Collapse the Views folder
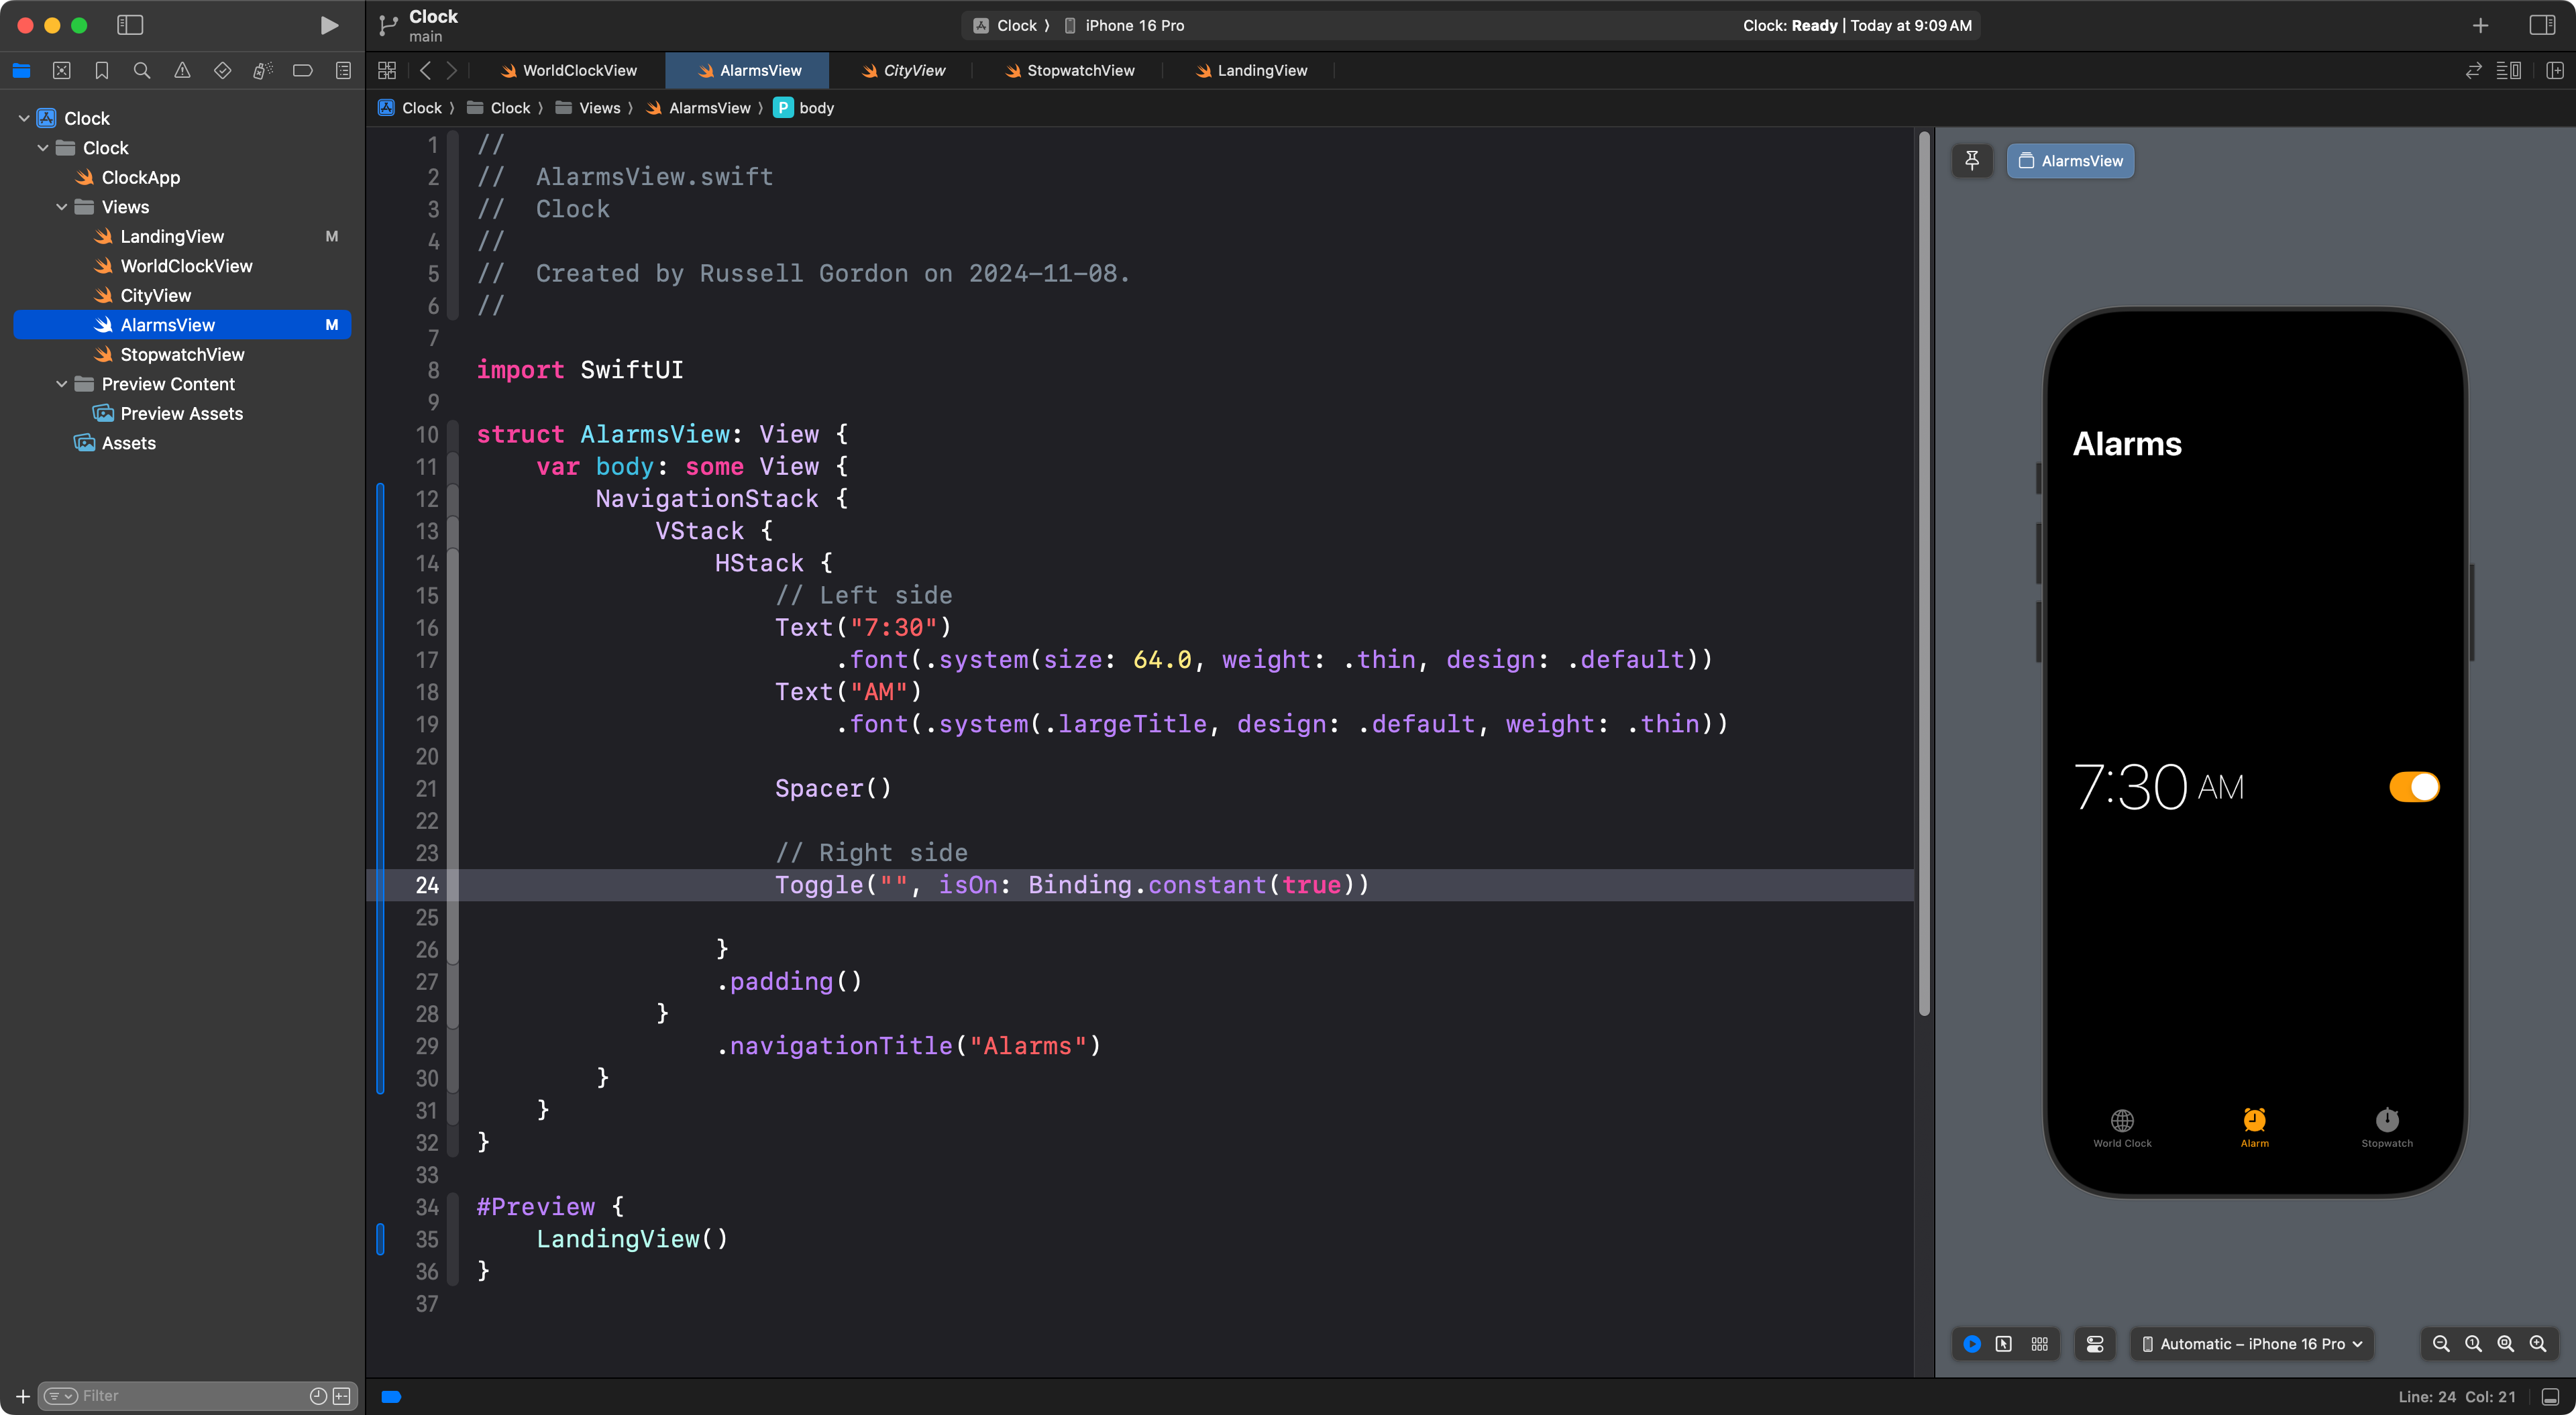 [62, 207]
